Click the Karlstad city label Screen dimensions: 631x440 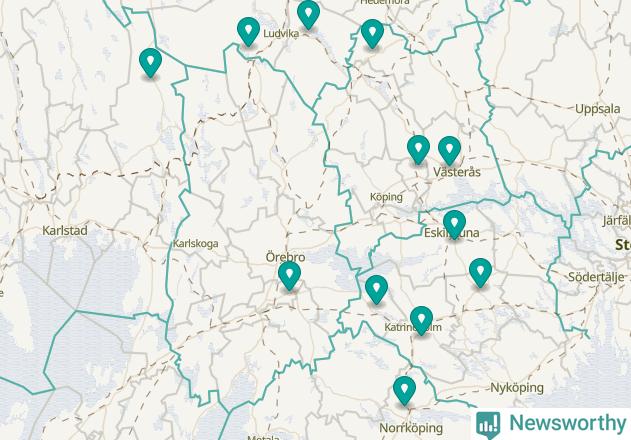click(65, 231)
